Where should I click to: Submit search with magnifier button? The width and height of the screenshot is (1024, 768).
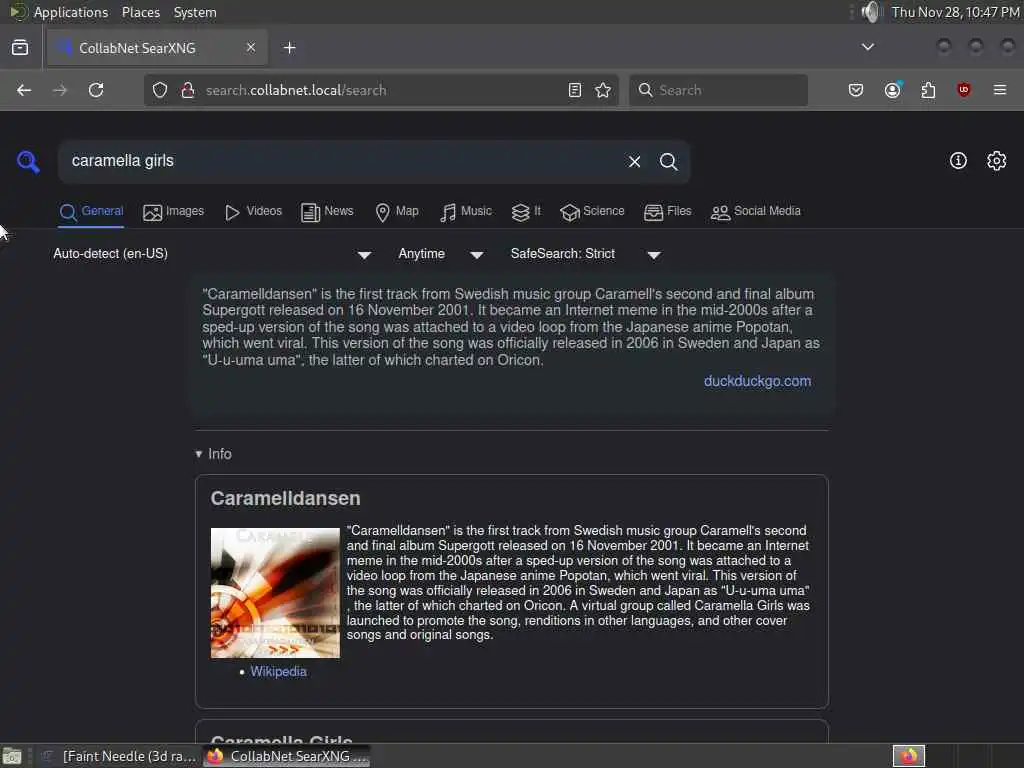coord(668,161)
